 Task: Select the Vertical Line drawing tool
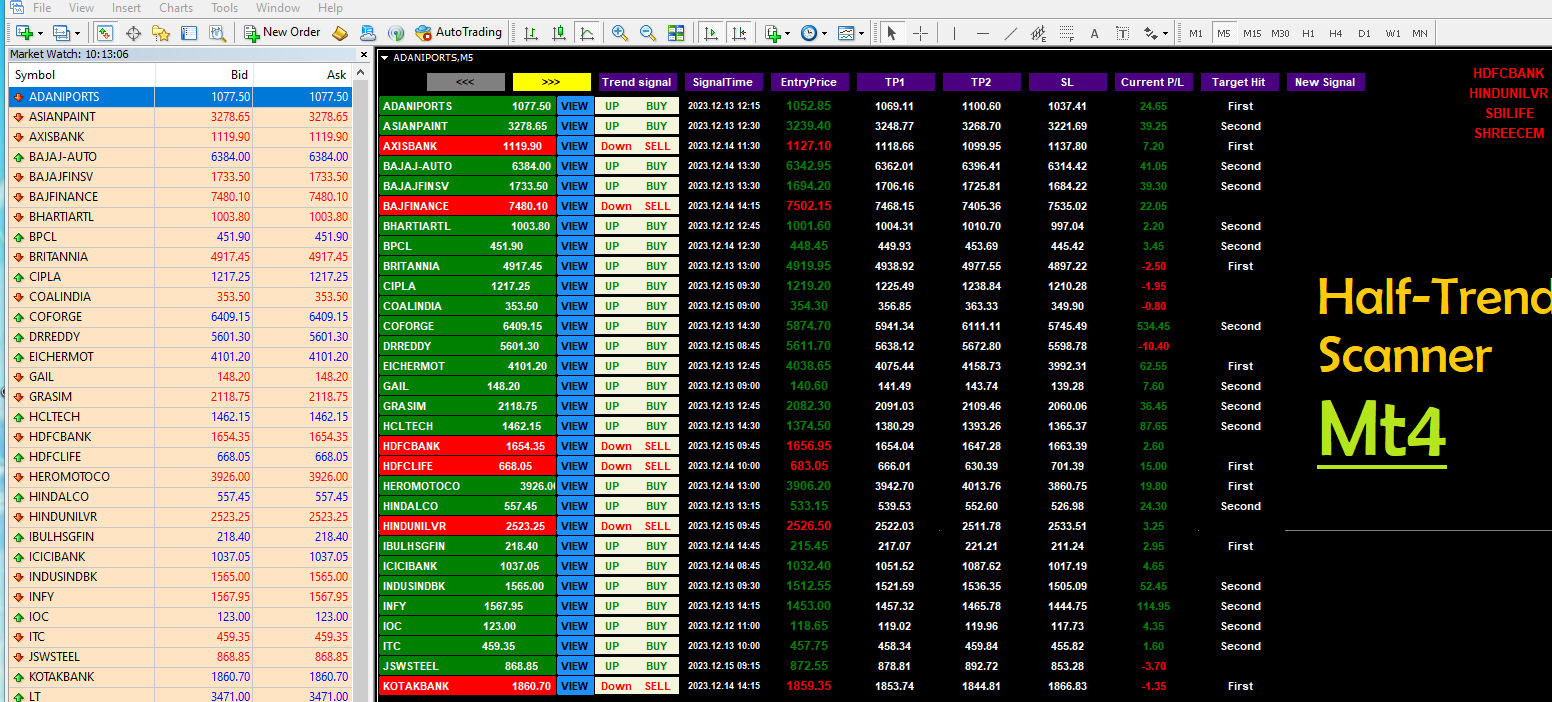click(954, 33)
